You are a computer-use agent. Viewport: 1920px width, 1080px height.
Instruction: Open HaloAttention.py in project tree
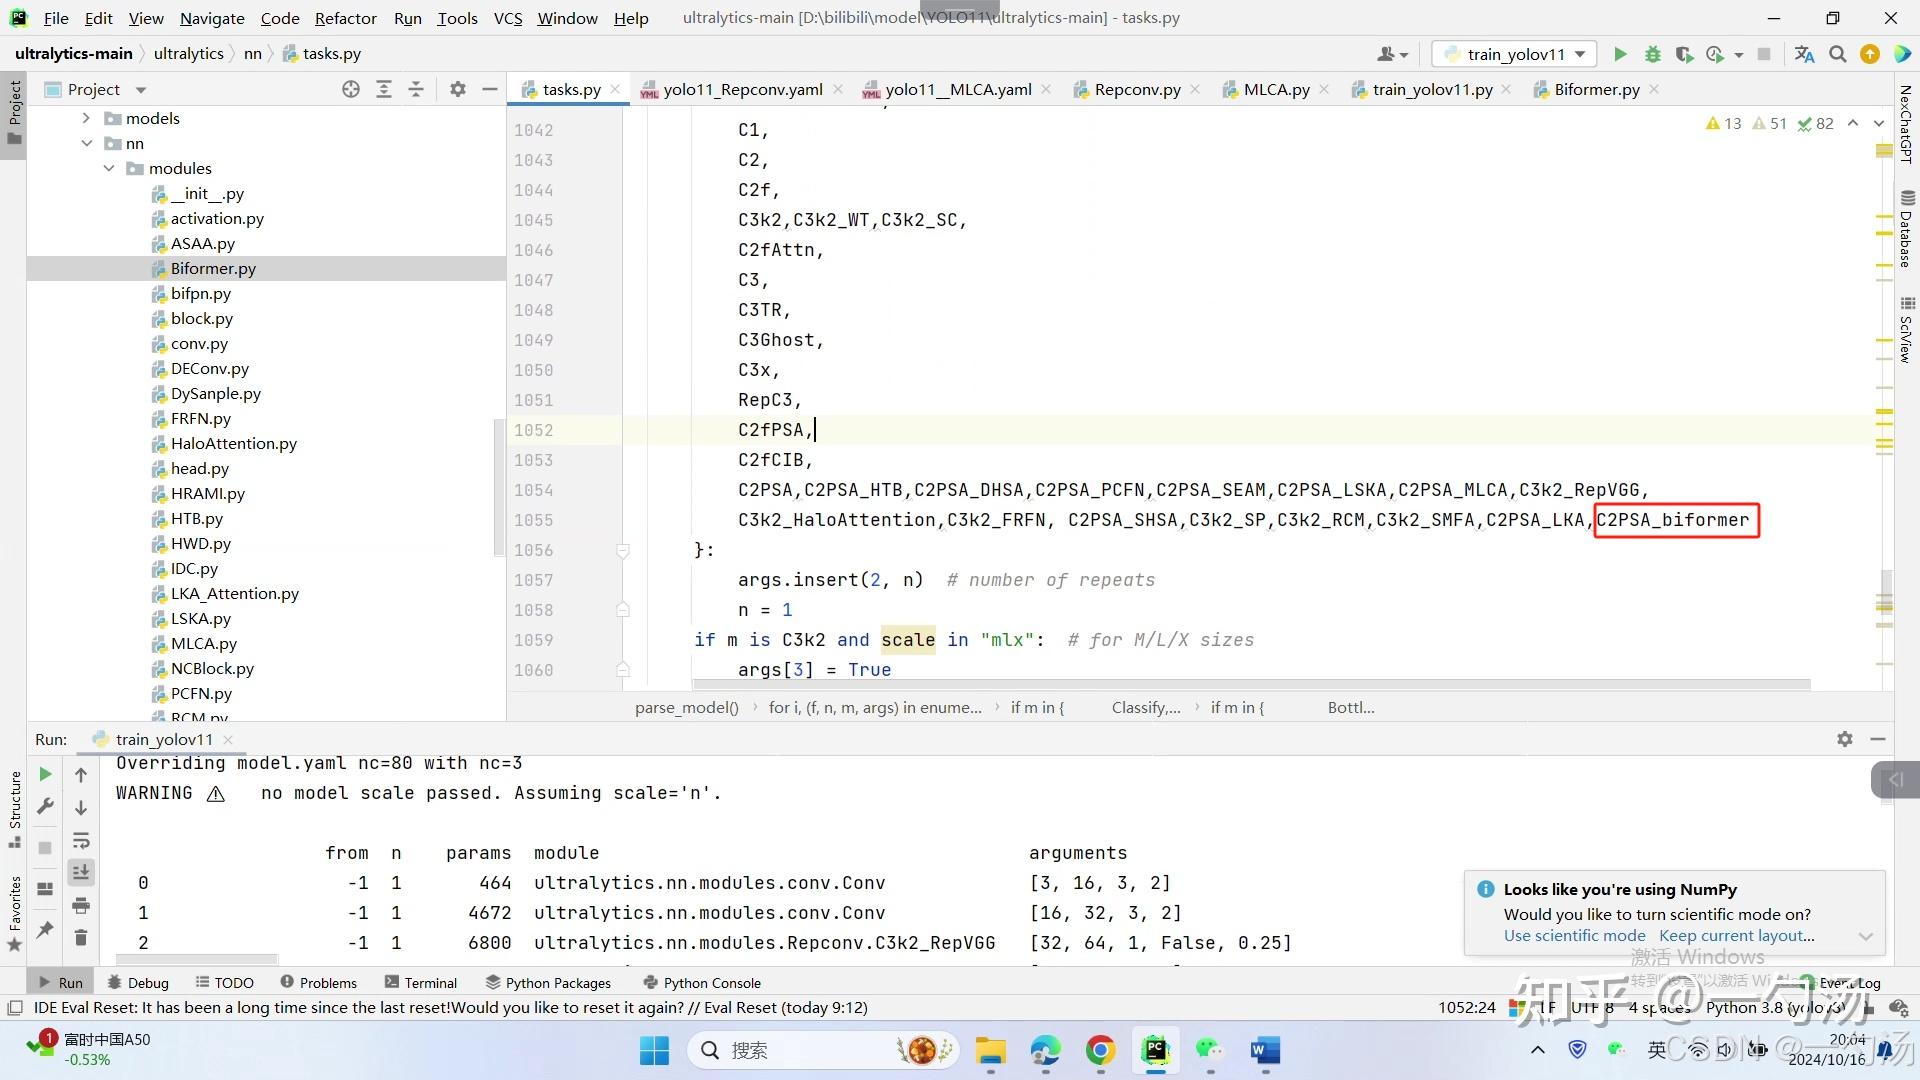tap(233, 443)
